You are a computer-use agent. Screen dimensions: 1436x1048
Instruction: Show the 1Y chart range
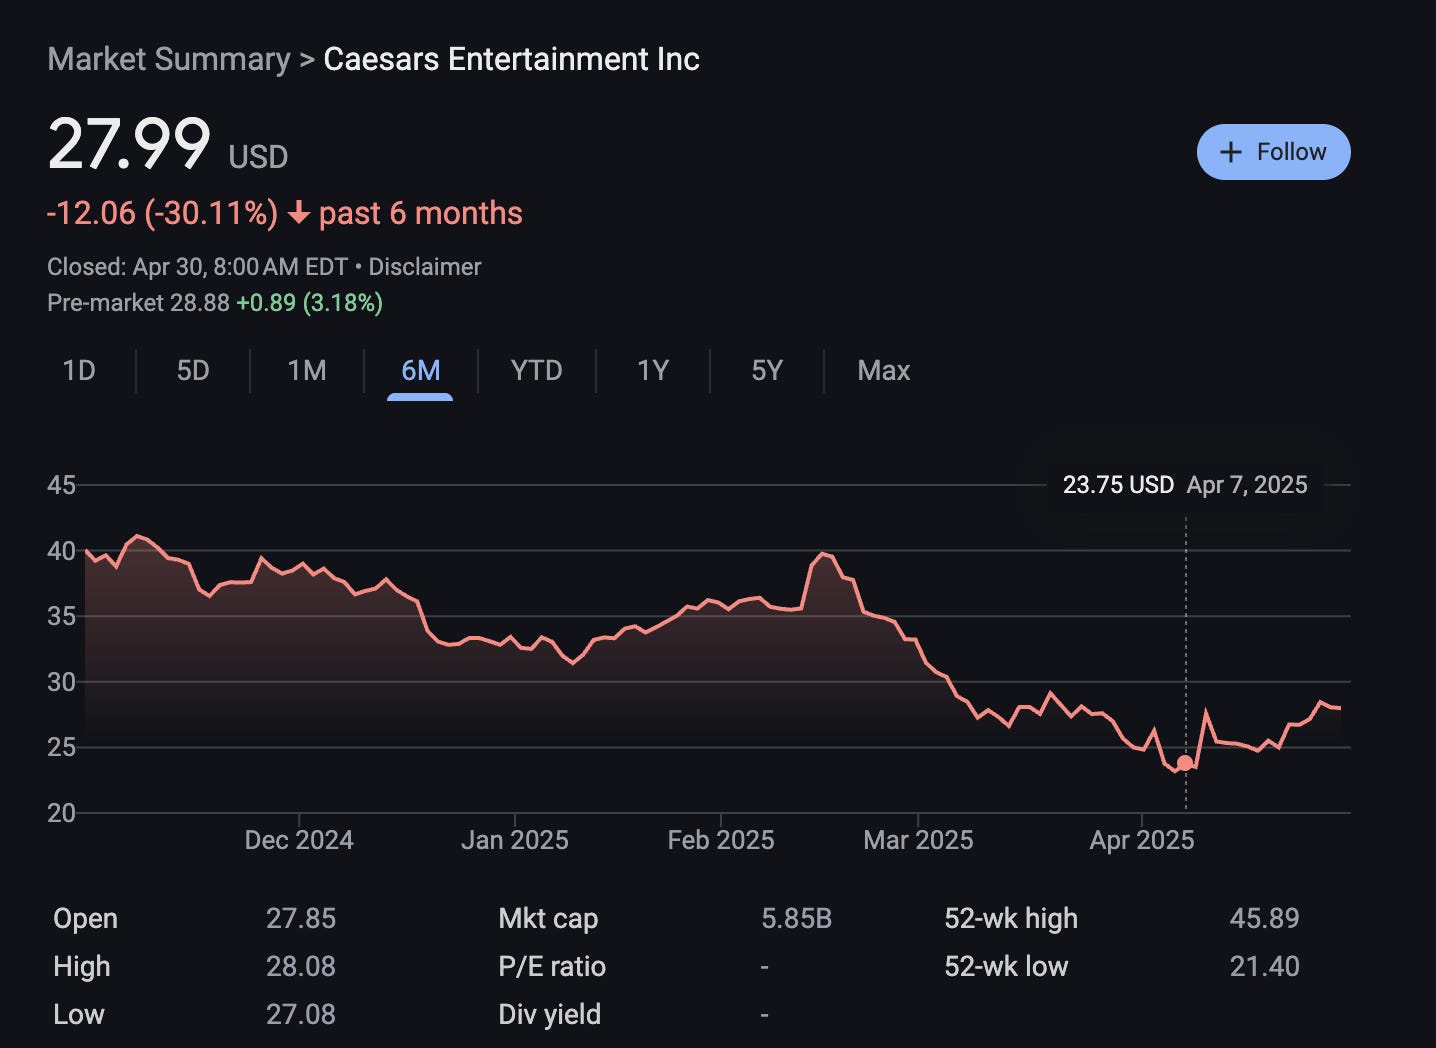(653, 371)
